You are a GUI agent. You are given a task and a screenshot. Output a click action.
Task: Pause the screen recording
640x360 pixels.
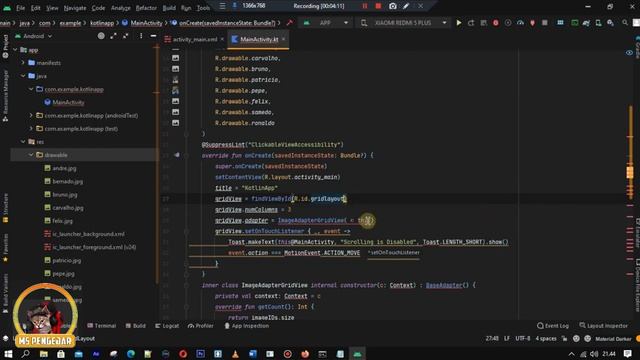tap(364, 6)
